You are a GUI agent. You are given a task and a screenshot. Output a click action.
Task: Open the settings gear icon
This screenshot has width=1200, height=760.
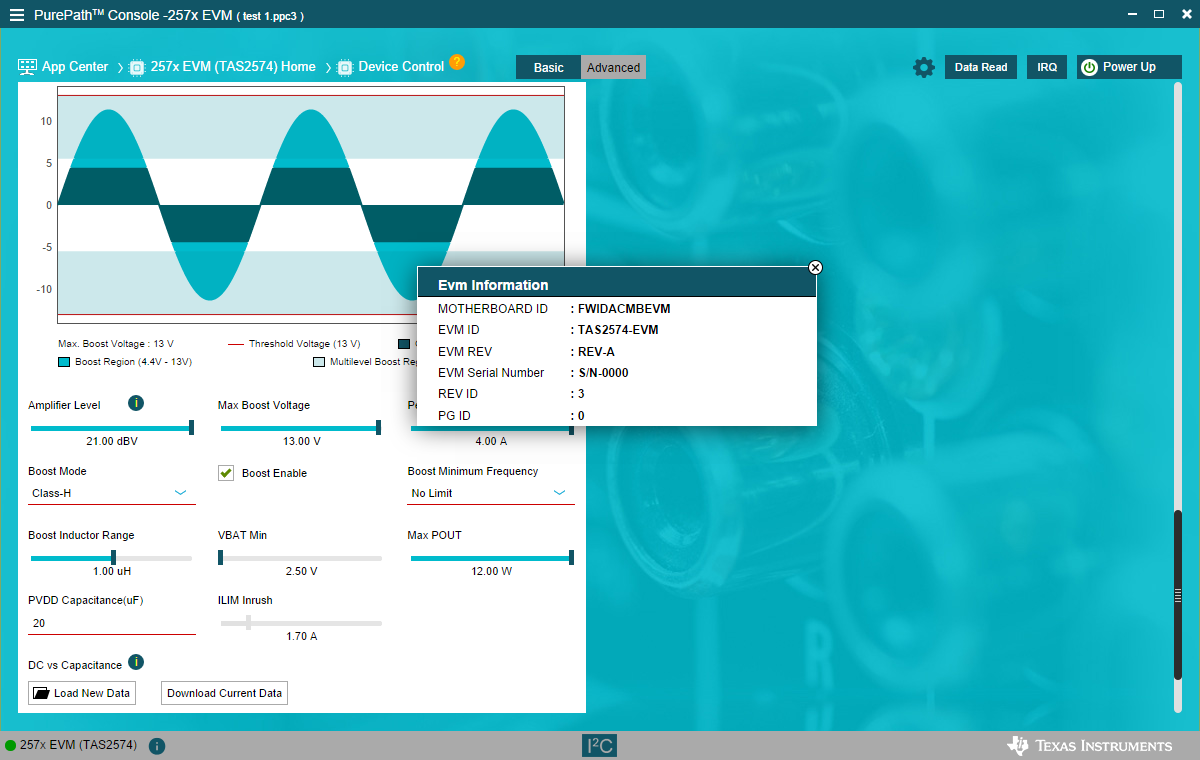924,67
